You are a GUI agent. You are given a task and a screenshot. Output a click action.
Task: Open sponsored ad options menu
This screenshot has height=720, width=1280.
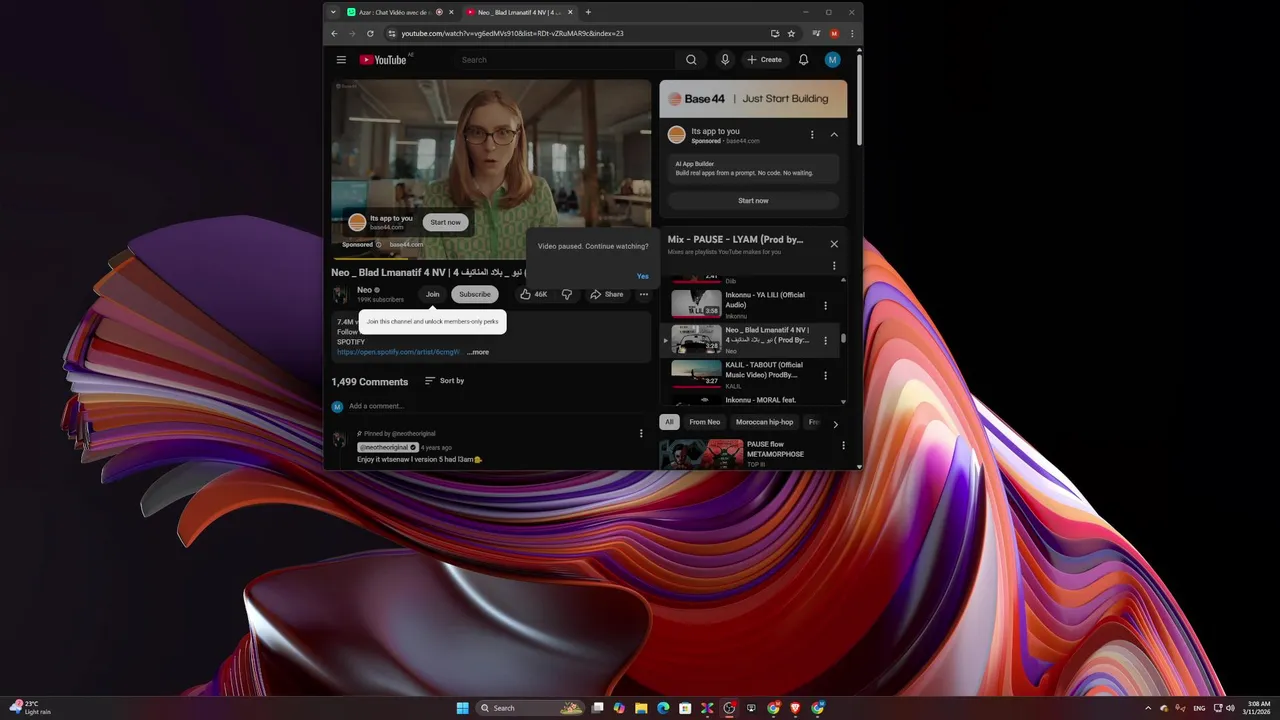812,135
